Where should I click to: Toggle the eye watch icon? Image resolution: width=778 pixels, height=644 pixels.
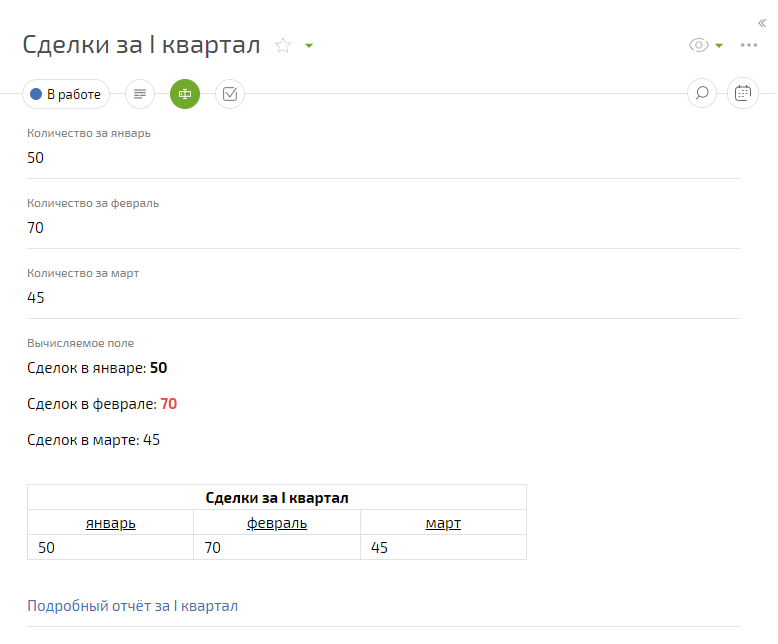point(699,45)
